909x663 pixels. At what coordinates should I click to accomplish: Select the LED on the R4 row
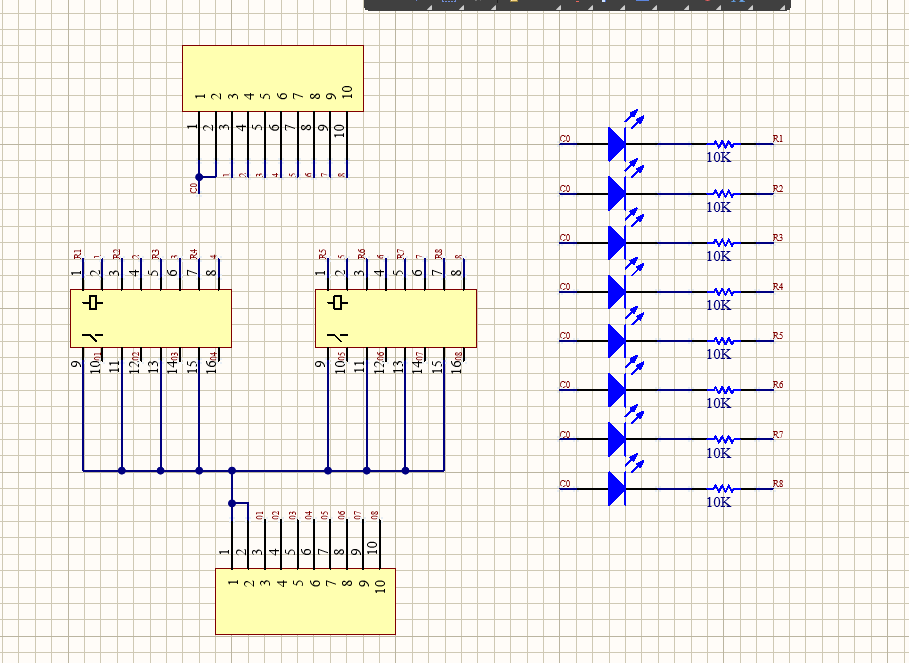[617, 292]
